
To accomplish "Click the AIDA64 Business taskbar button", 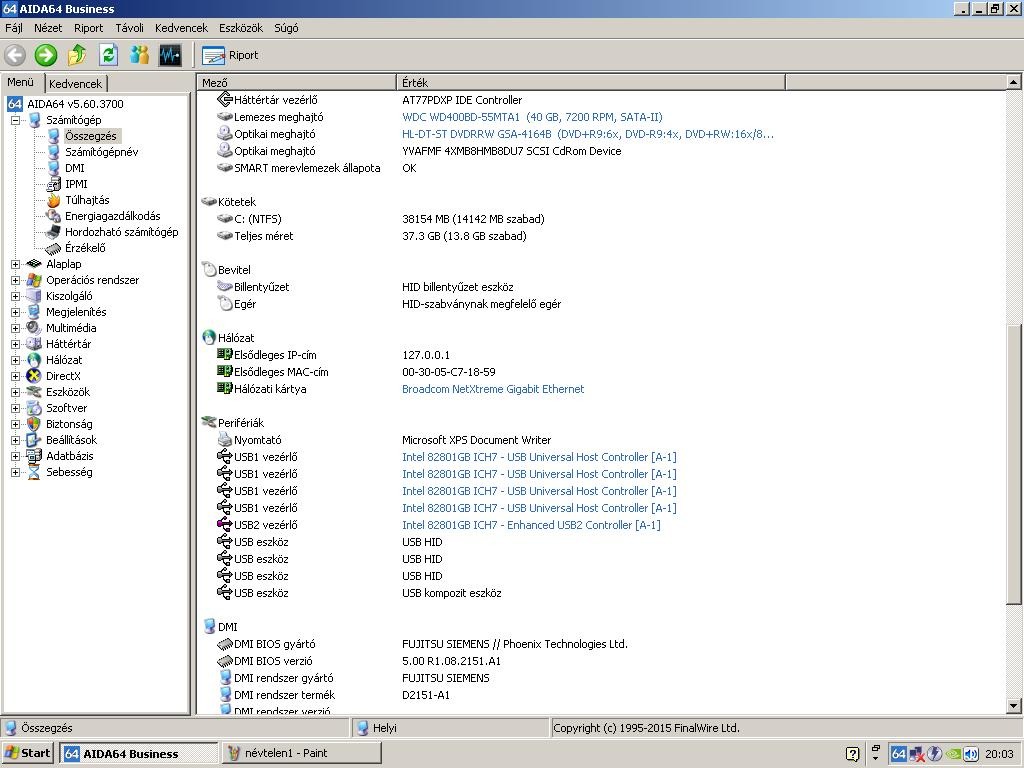I will tap(139, 753).
